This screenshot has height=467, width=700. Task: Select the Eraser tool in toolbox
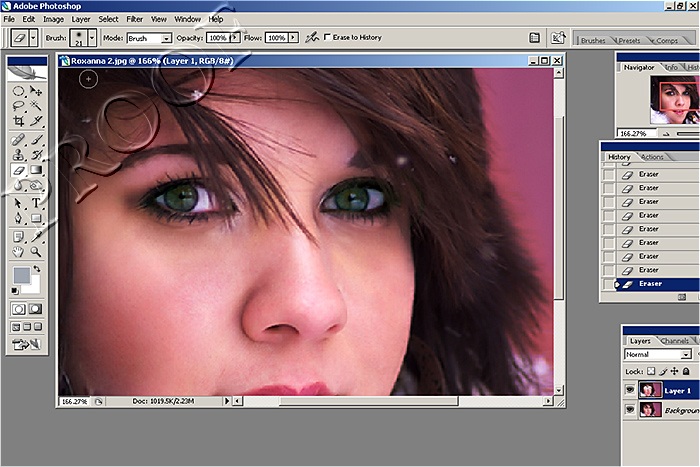point(18,170)
